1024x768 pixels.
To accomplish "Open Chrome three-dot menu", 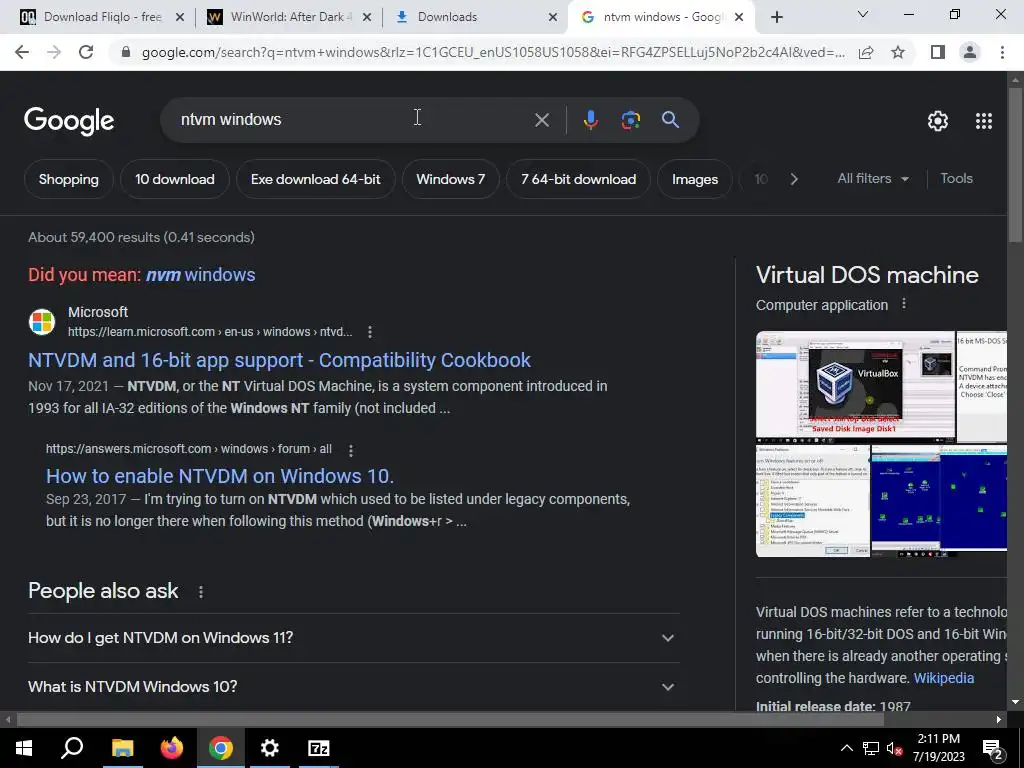I will (1002, 52).
